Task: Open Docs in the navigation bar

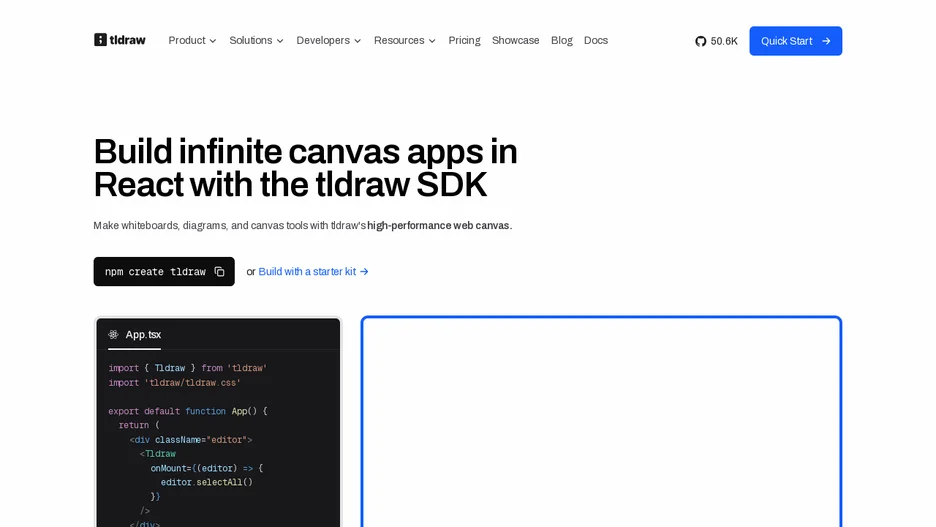Action: [x=596, y=41]
